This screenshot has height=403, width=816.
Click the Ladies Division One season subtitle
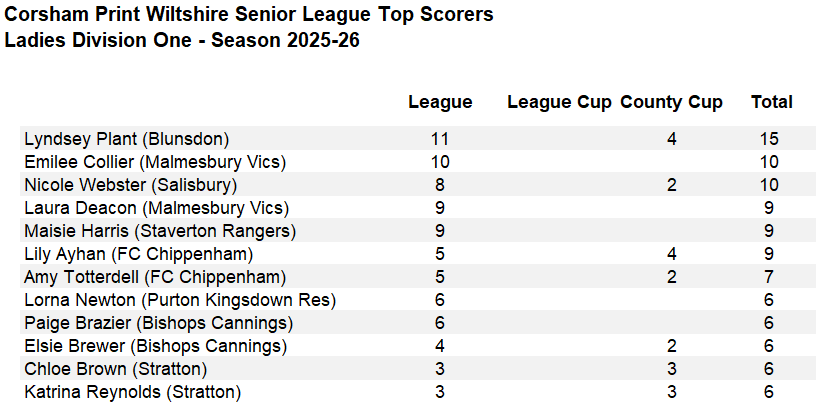point(182,41)
